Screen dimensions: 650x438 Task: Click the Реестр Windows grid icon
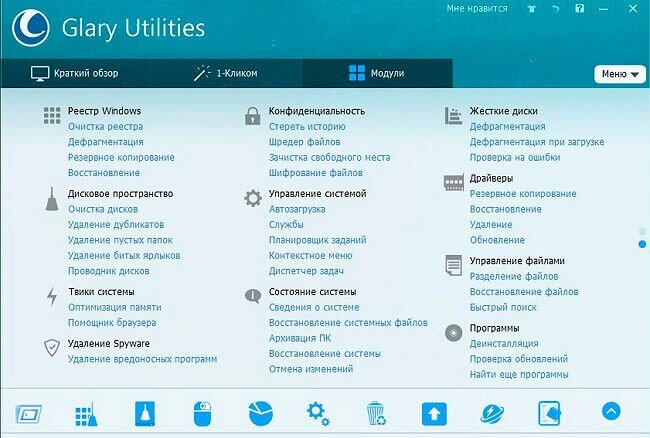[52, 116]
